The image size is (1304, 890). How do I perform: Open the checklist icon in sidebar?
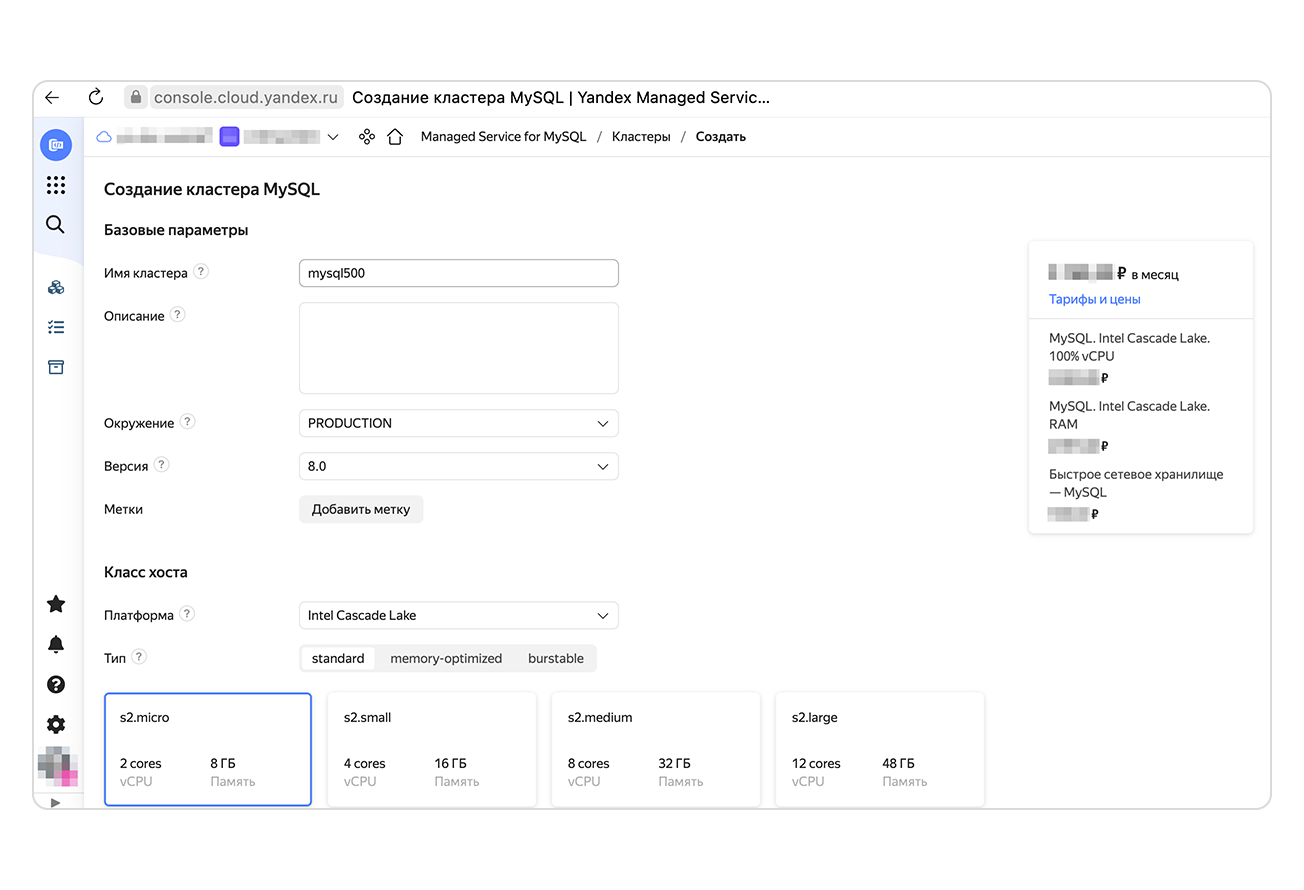(x=56, y=327)
